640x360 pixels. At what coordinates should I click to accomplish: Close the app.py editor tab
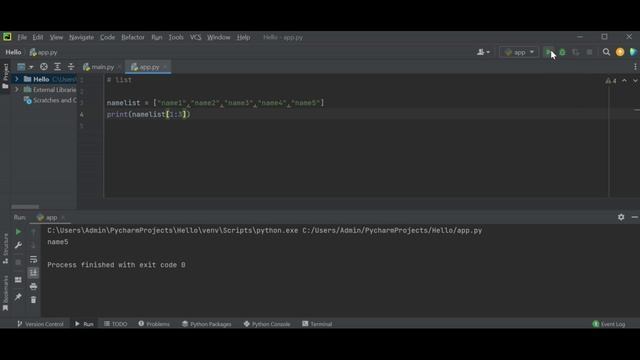coord(165,67)
